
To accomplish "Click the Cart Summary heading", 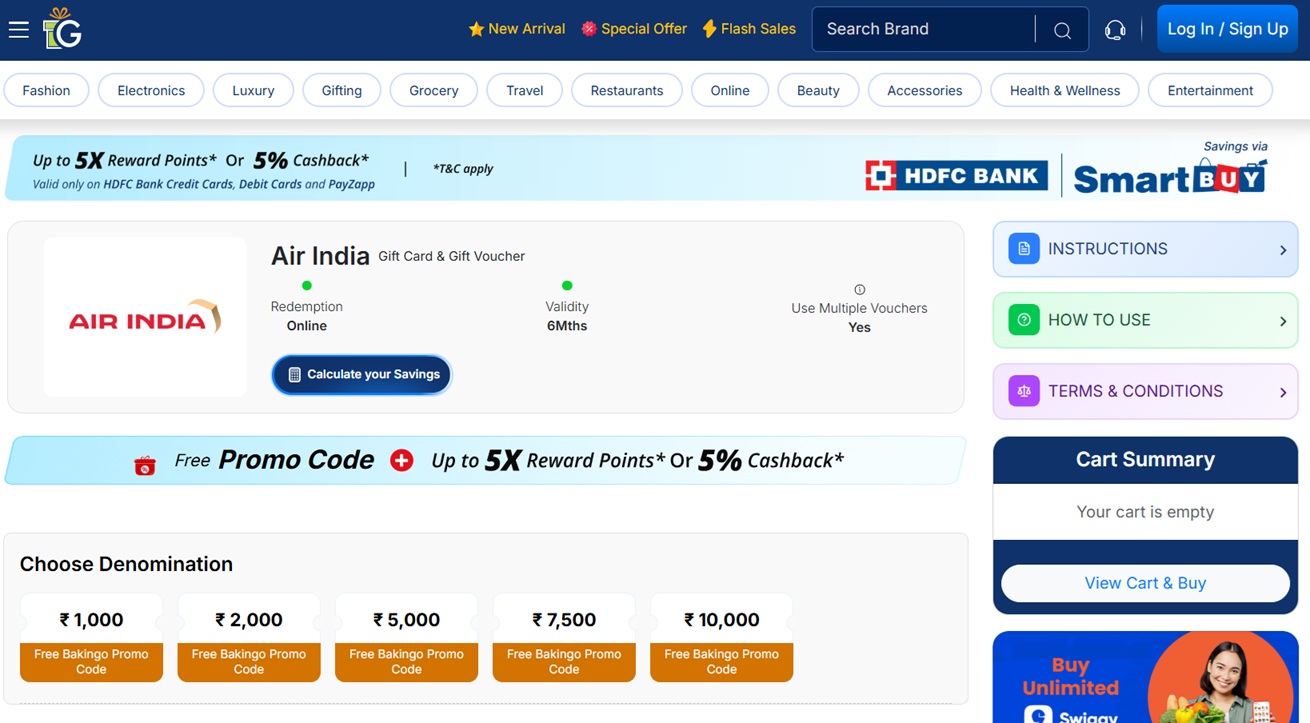I will pyautogui.click(x=1145, y=460).
